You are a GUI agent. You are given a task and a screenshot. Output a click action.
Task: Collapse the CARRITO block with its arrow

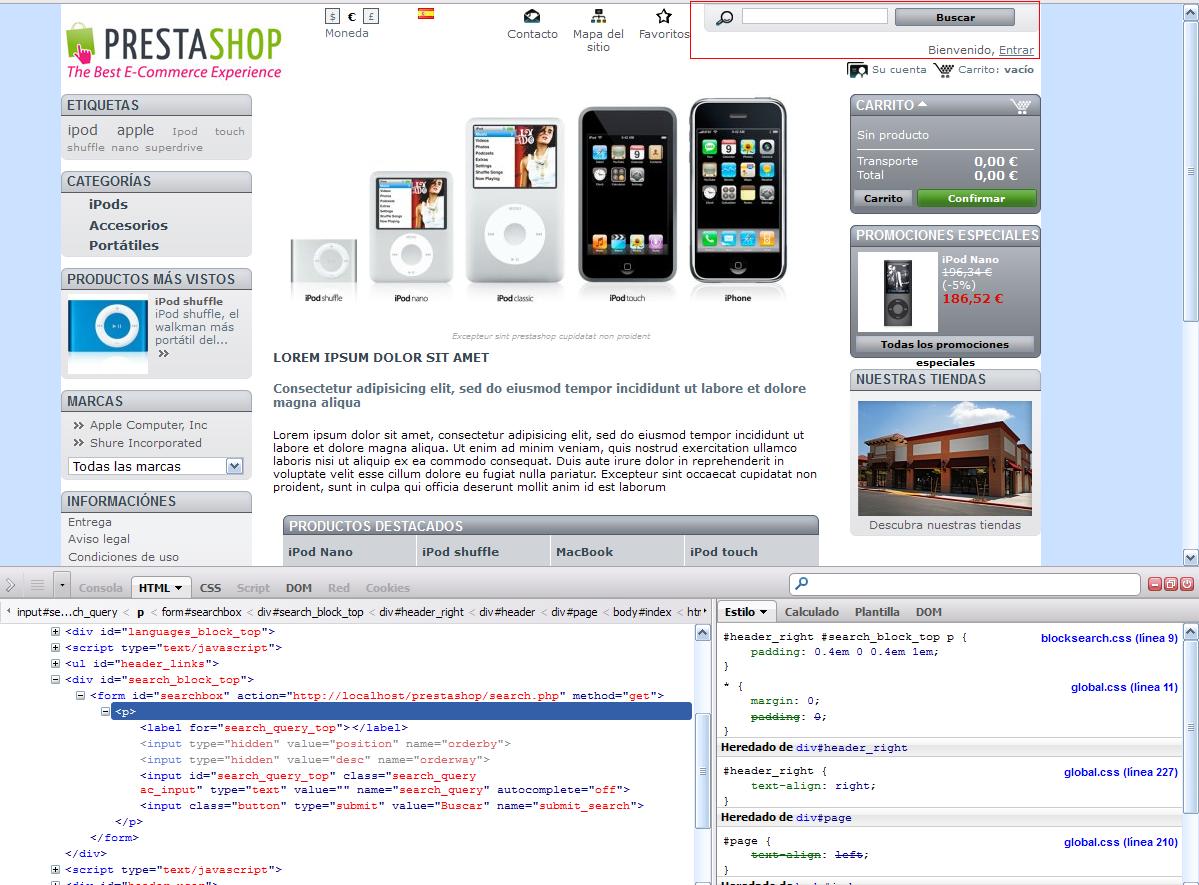point(922,104)
